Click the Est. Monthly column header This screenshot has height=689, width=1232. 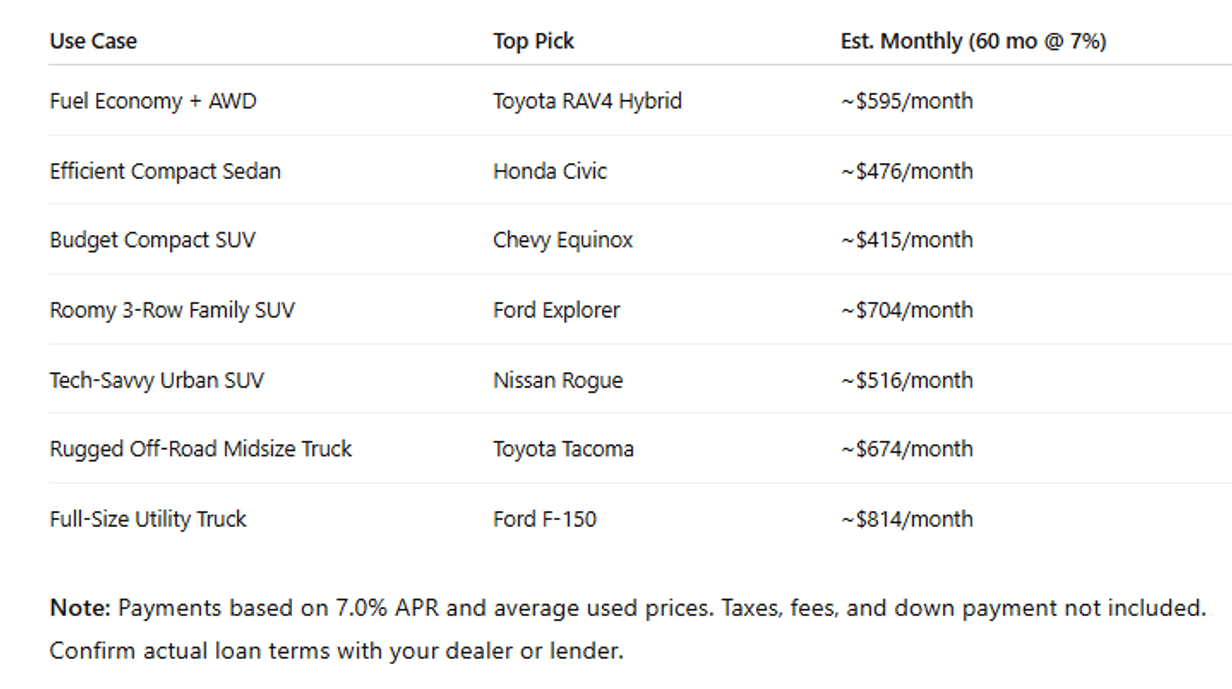tap(973, 41)
